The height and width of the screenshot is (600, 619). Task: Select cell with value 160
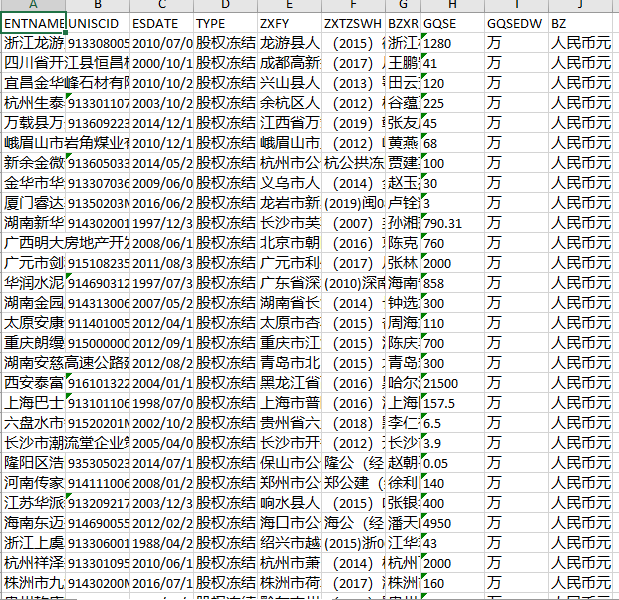click(453, 583)
